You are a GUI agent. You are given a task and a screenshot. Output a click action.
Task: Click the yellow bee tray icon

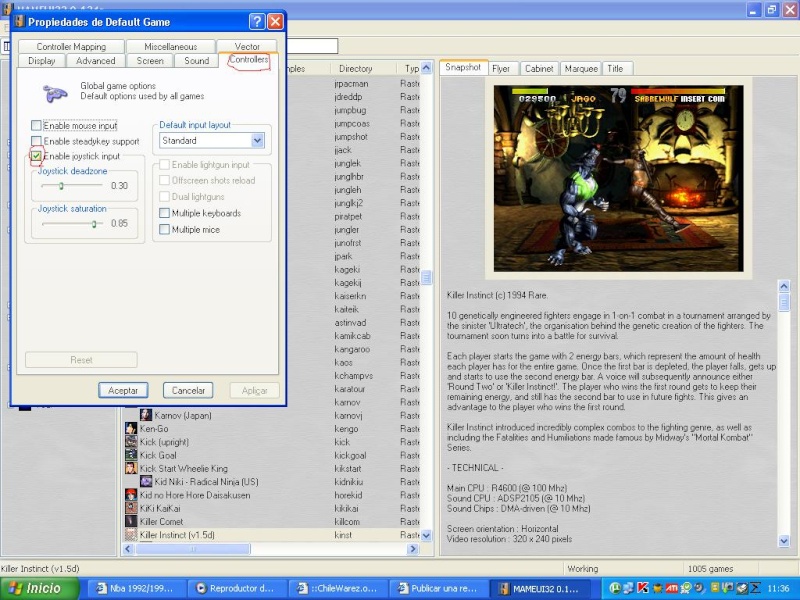[657, 588]
